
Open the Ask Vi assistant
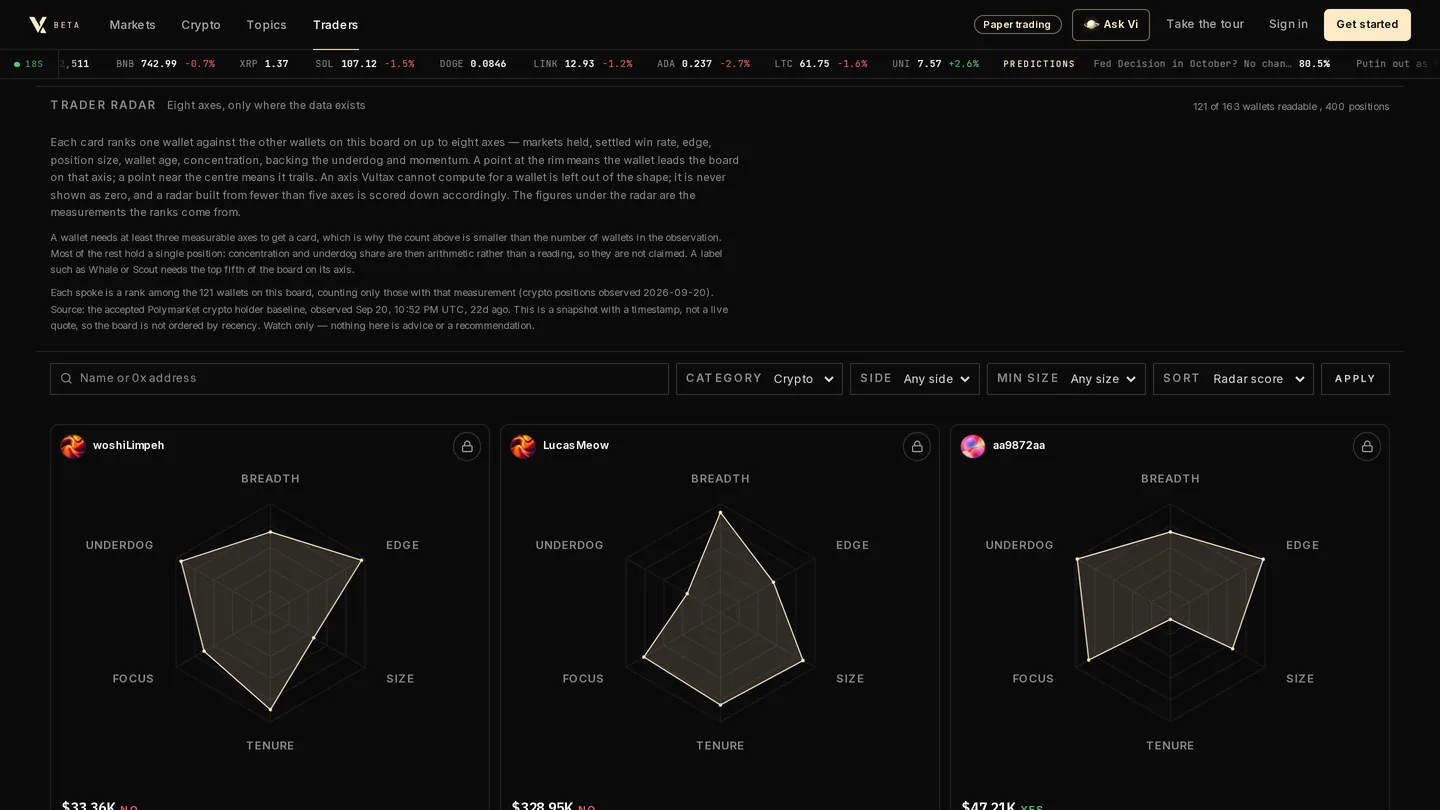[1111, 25]
